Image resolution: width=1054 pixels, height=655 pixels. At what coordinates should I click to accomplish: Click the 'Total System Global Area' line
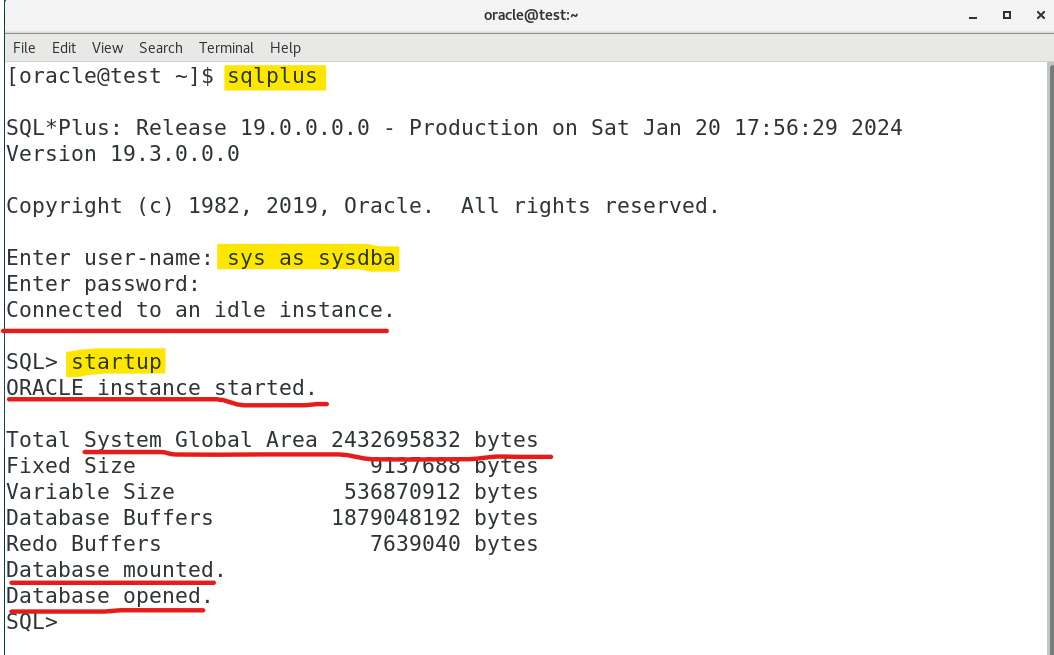pyautogui.click(x=272, y=440)
